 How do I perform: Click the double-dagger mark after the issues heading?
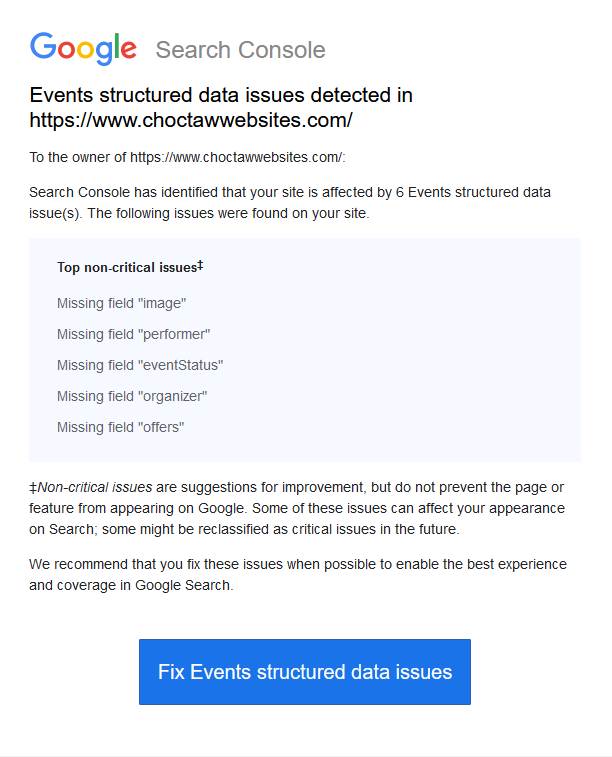point(200,266)
